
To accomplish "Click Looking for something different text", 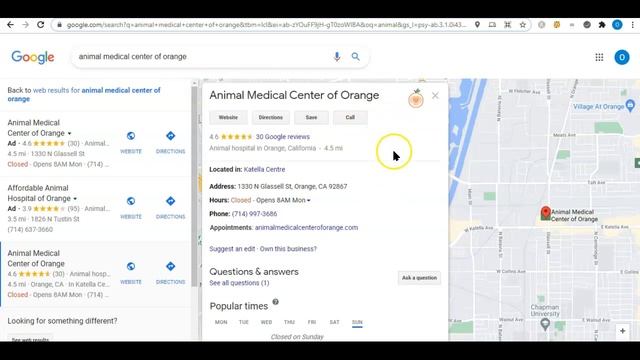I will click(x=62, y=321).
